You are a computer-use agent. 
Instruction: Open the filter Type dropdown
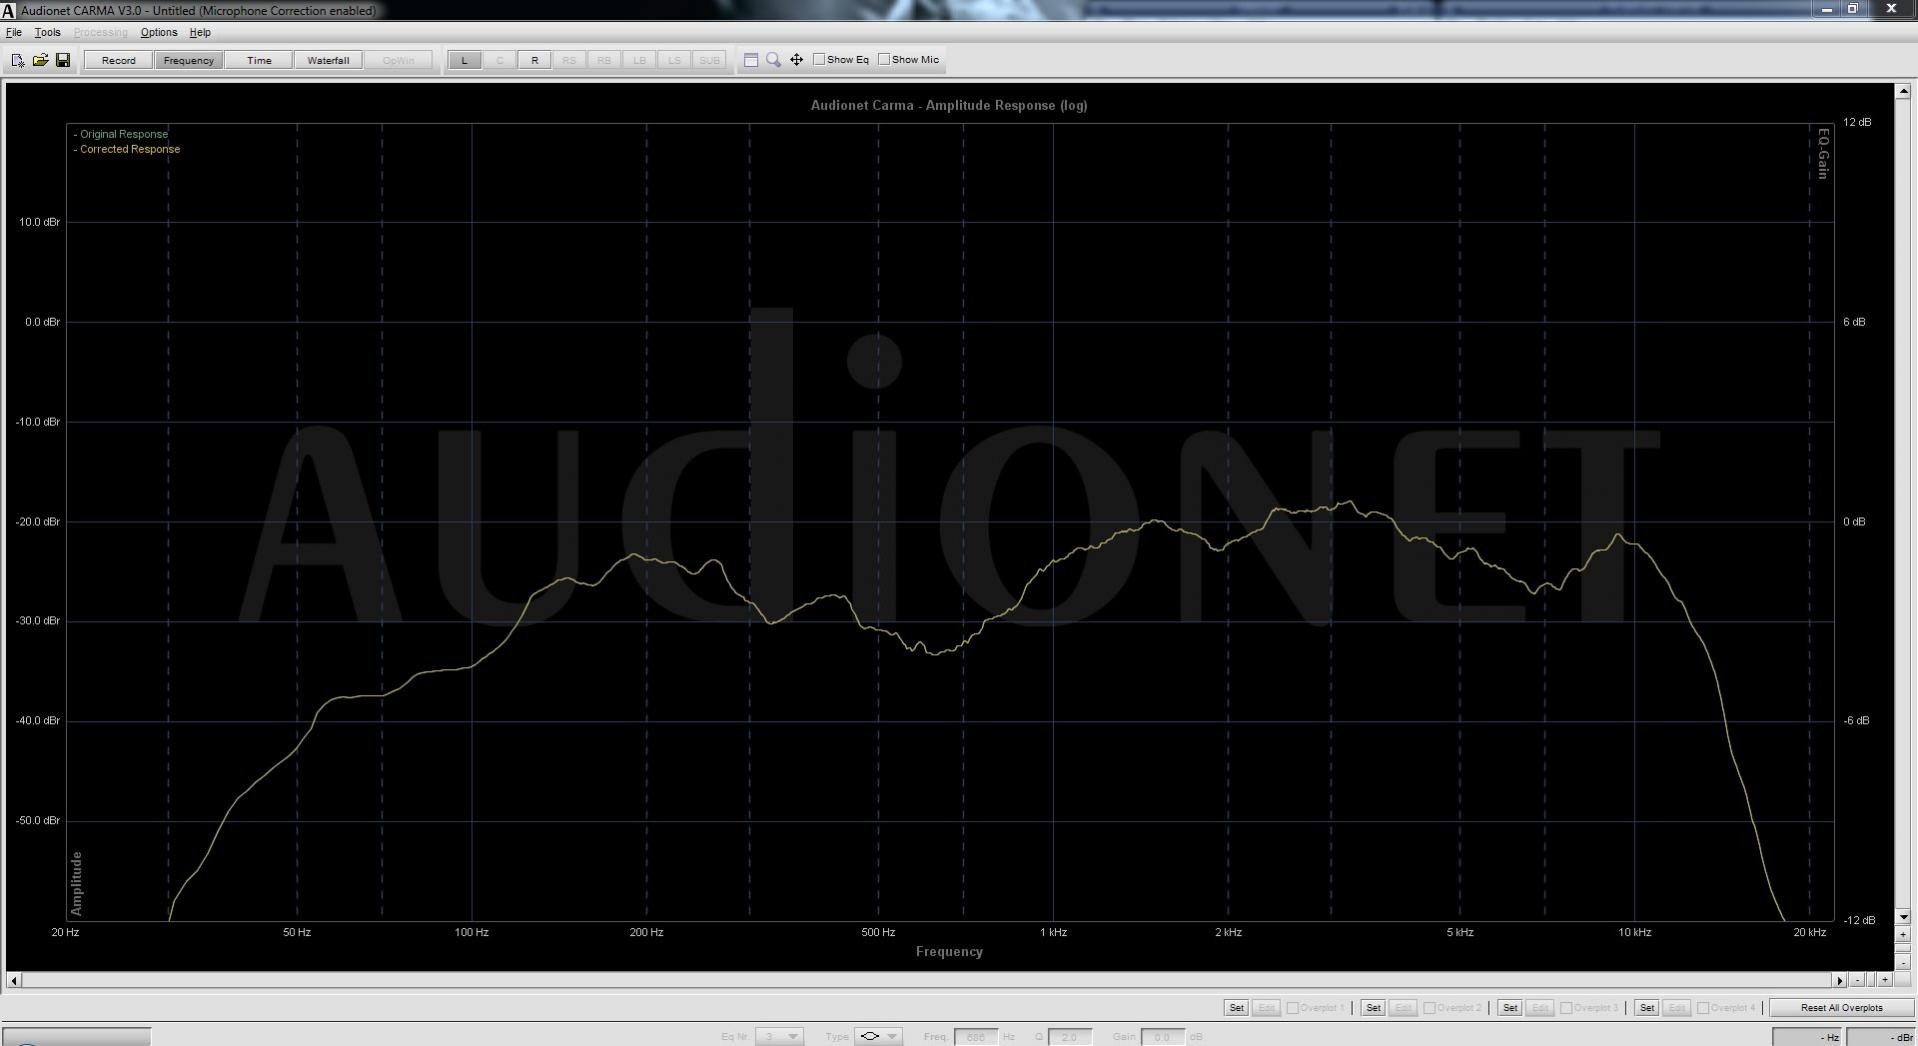[878, 1037]
